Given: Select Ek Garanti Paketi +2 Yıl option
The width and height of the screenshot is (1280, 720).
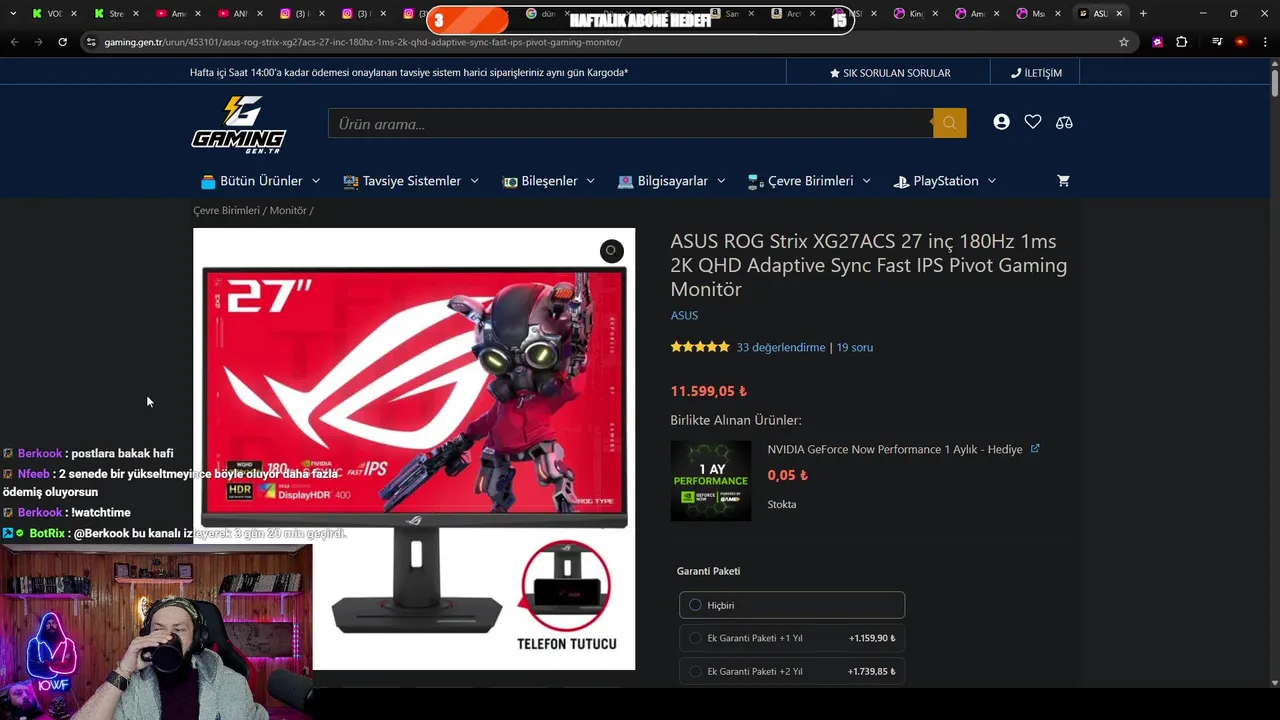Looking at the screenshot, I should [792, 671].
